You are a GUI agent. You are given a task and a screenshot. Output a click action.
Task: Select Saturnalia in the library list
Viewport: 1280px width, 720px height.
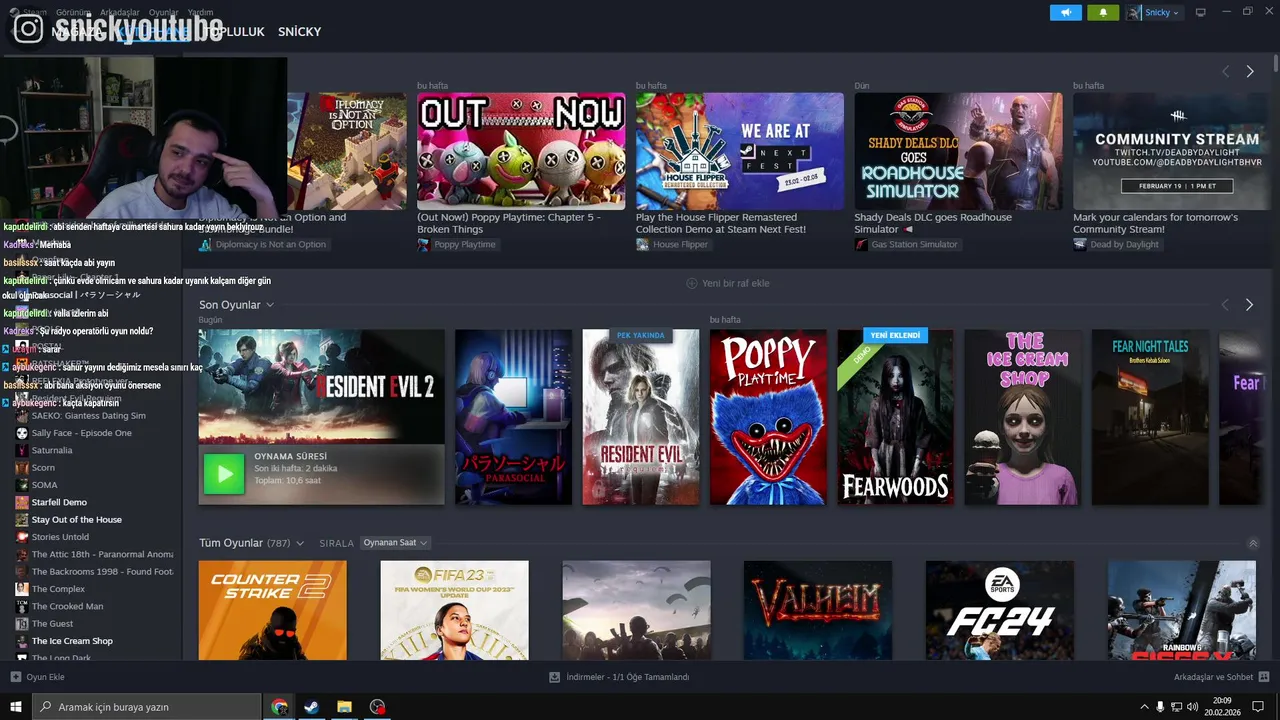tap(52, 450)
